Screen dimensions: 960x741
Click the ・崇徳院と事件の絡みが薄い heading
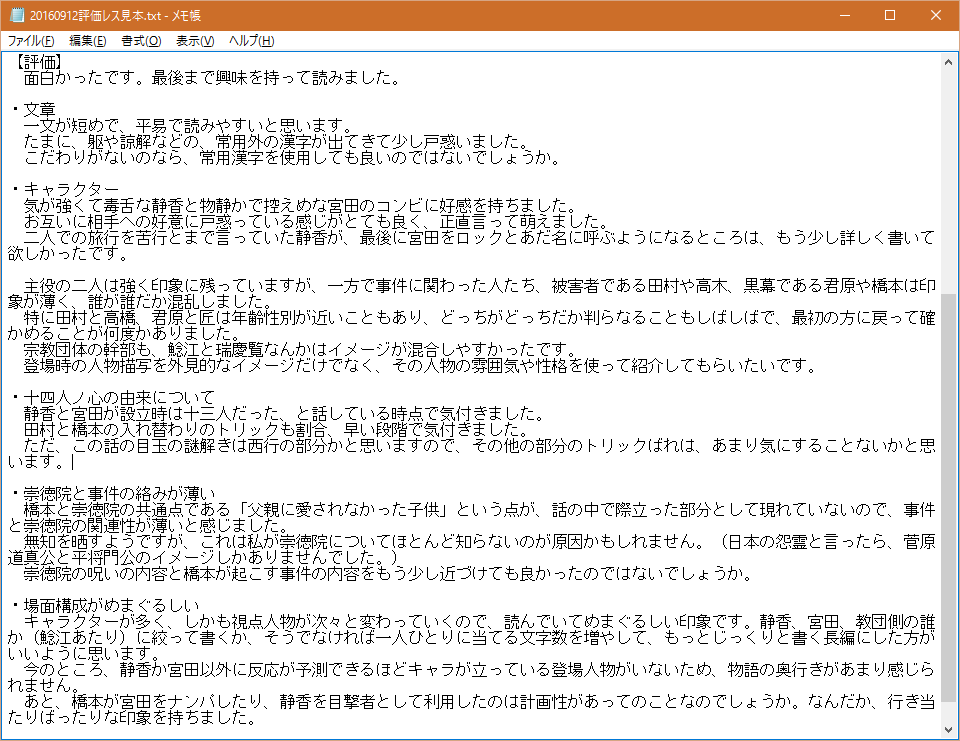click(x=112, y=494)
